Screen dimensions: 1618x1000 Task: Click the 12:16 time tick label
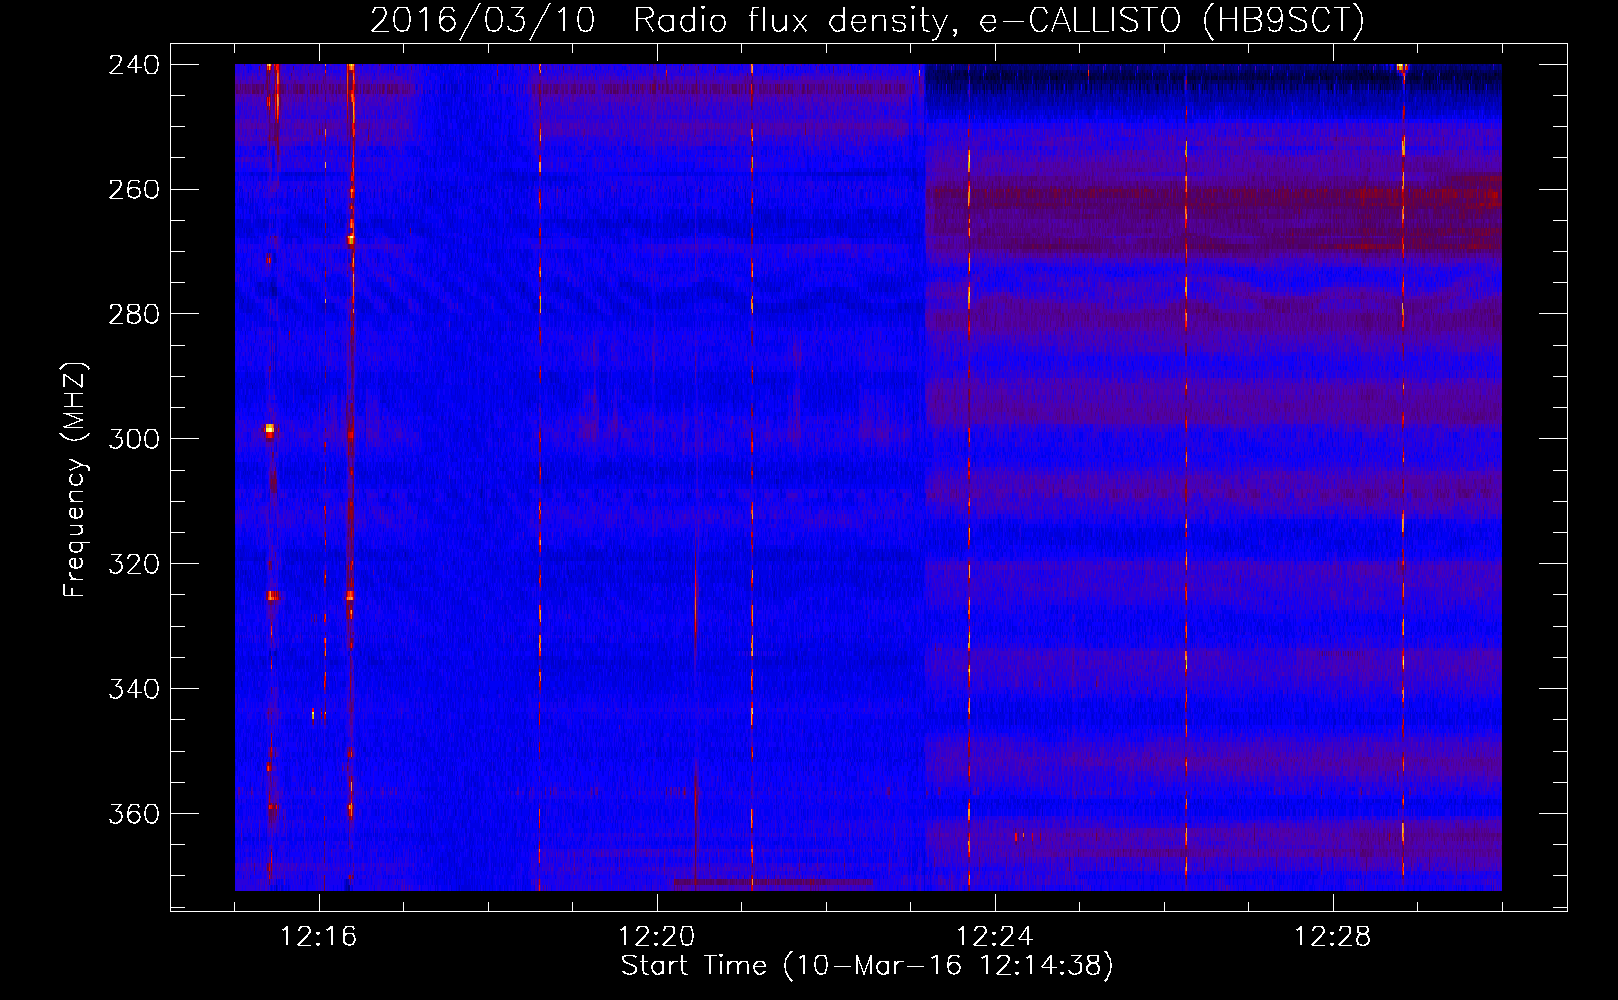(x=319, y=937)
